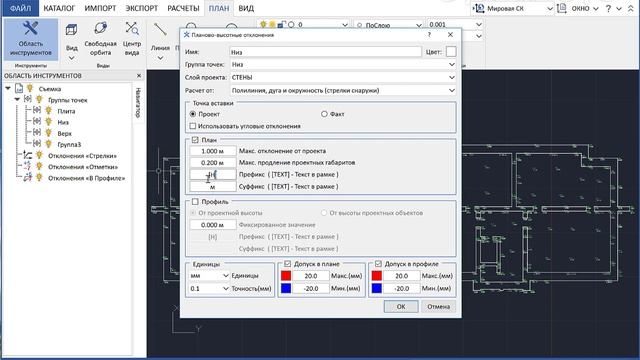
Task: Toggle the Низ group lightbulb visibility
Action: click(49, 122)
